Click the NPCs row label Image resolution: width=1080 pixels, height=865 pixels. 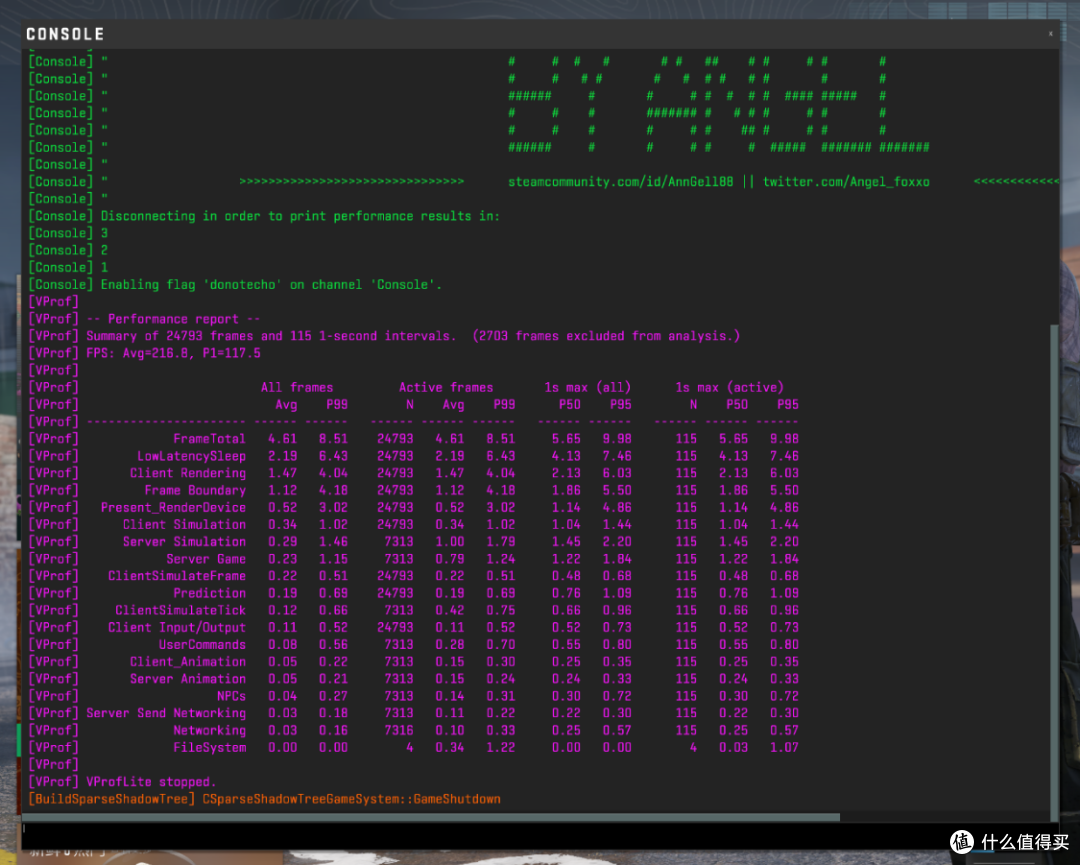pyautogui.click(x=231, y=696)
